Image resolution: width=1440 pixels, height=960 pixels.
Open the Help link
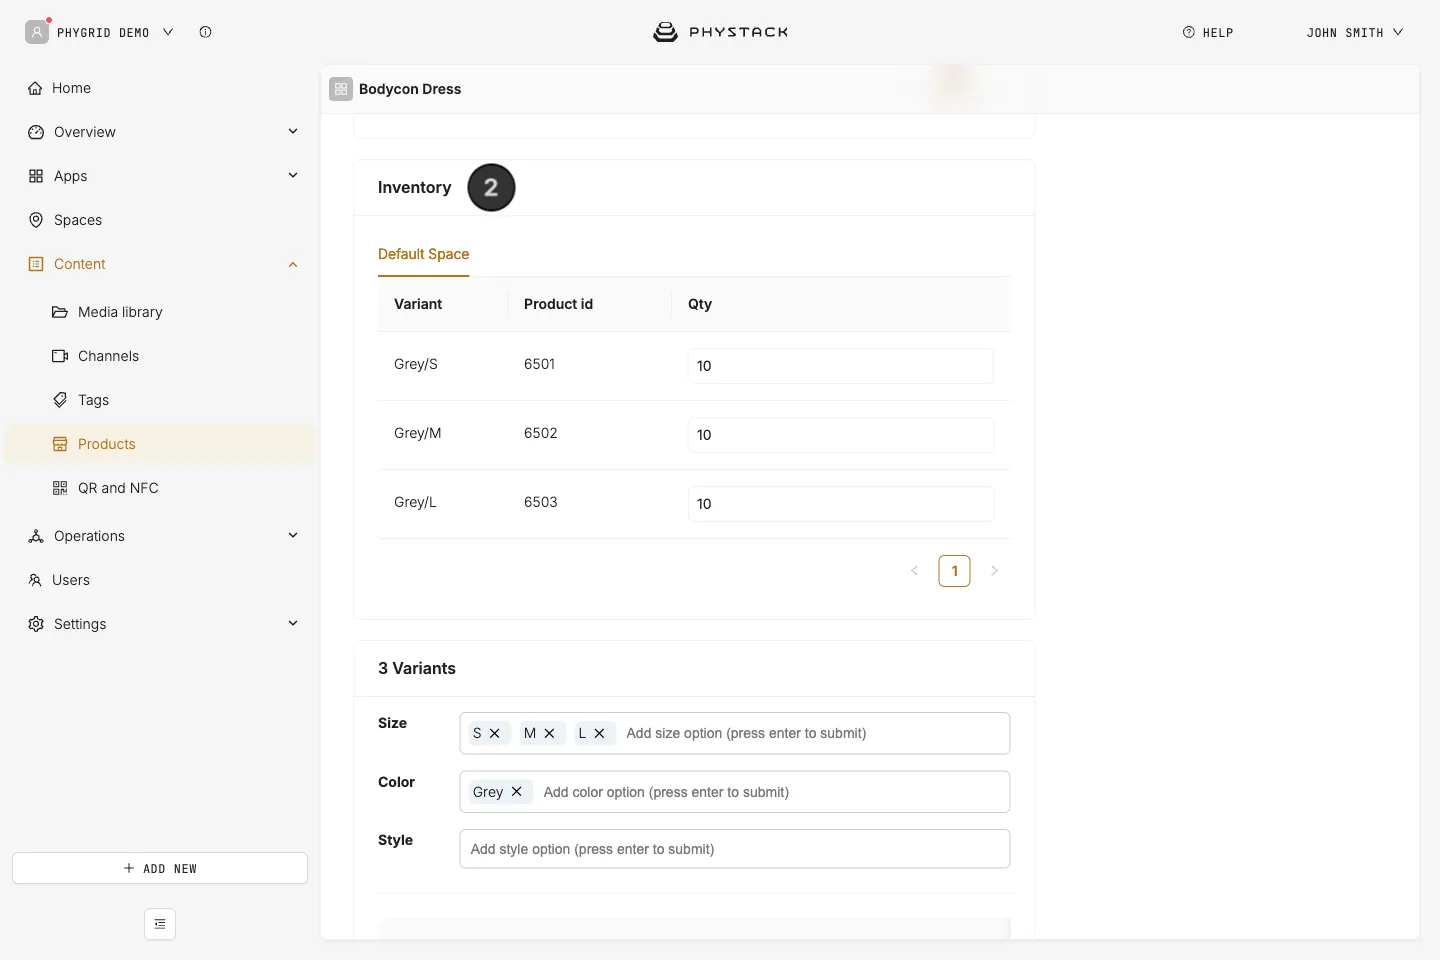1208,32
